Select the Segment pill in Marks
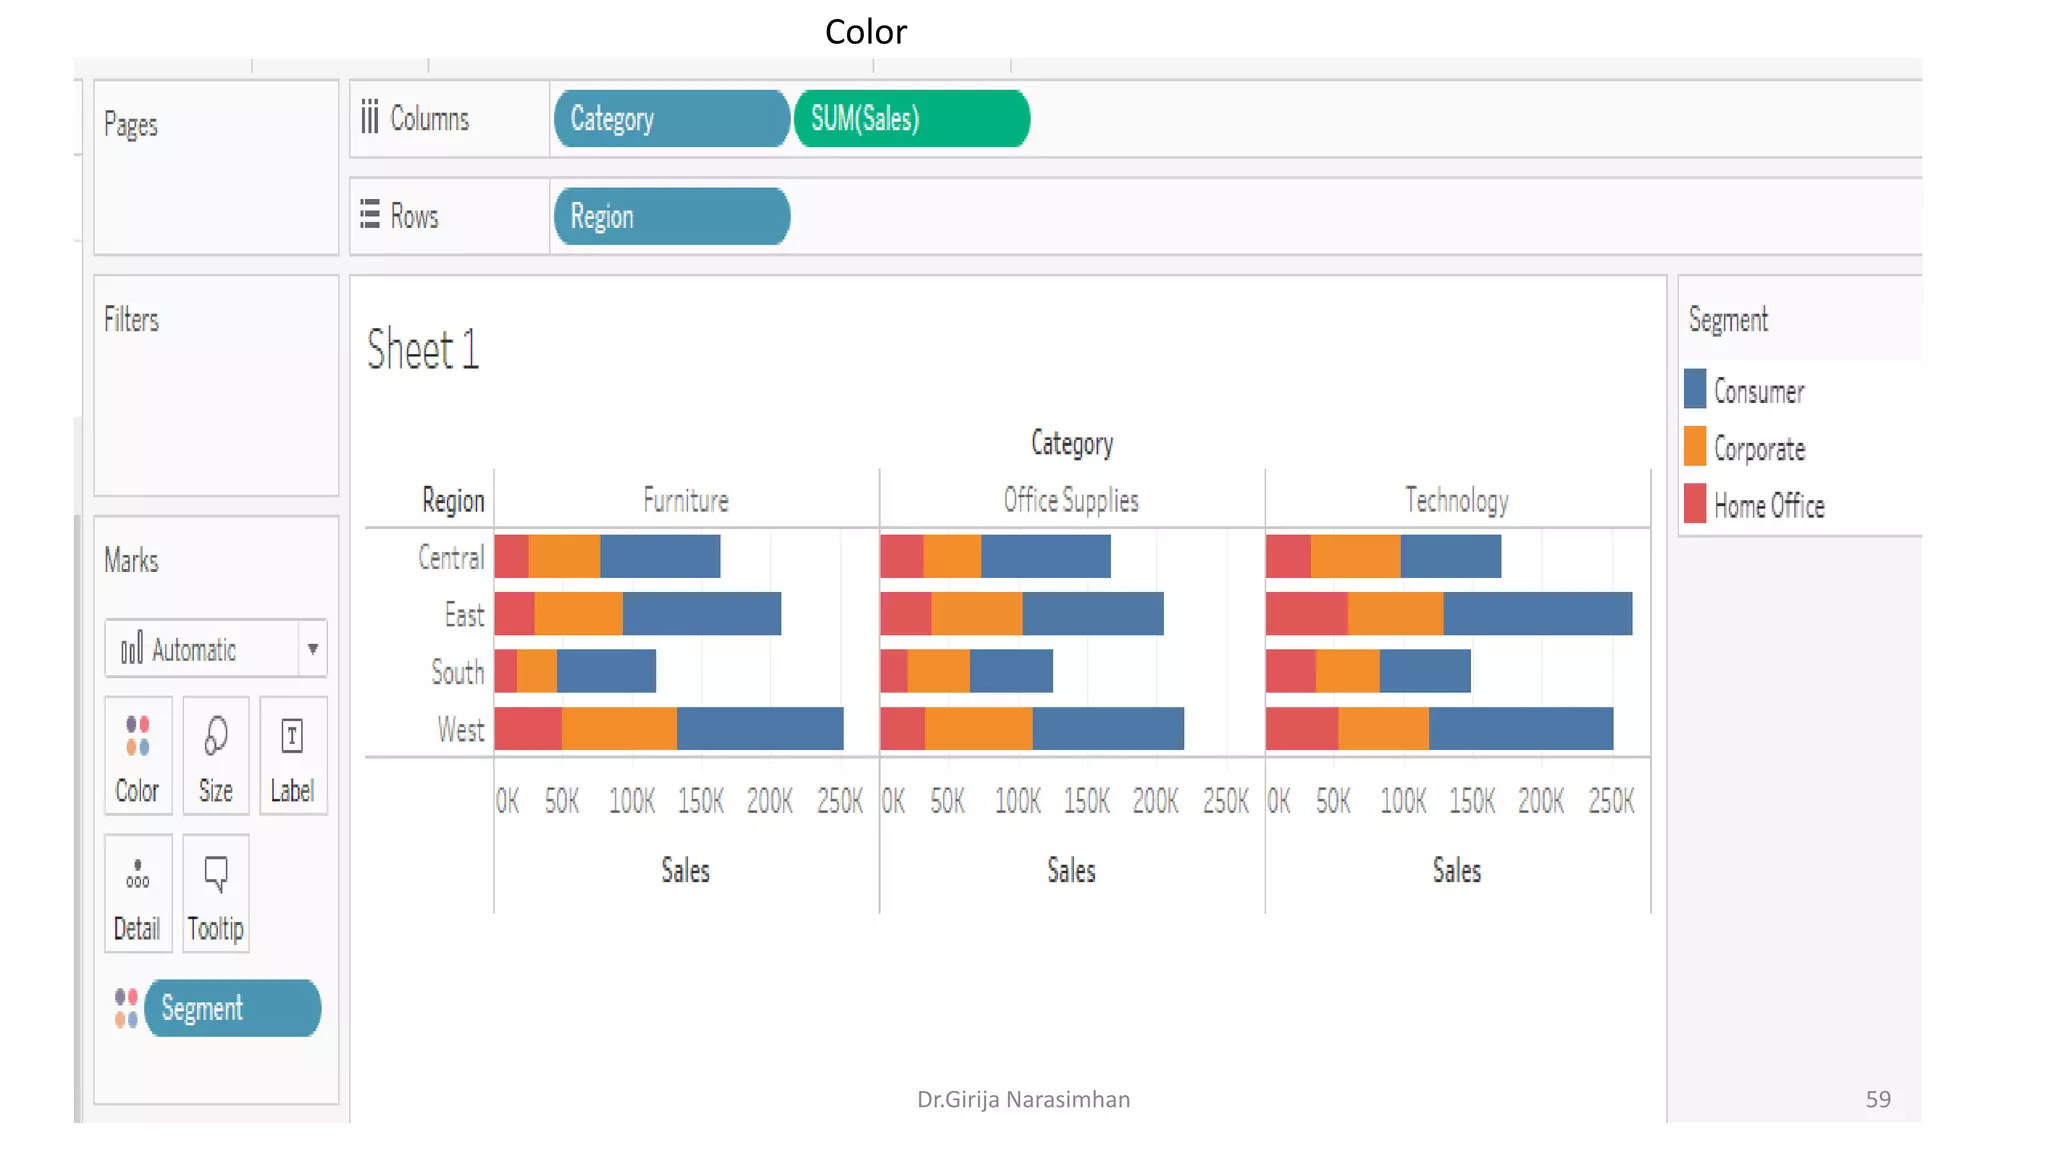2048x1152 pixels. coord(232,1008)
